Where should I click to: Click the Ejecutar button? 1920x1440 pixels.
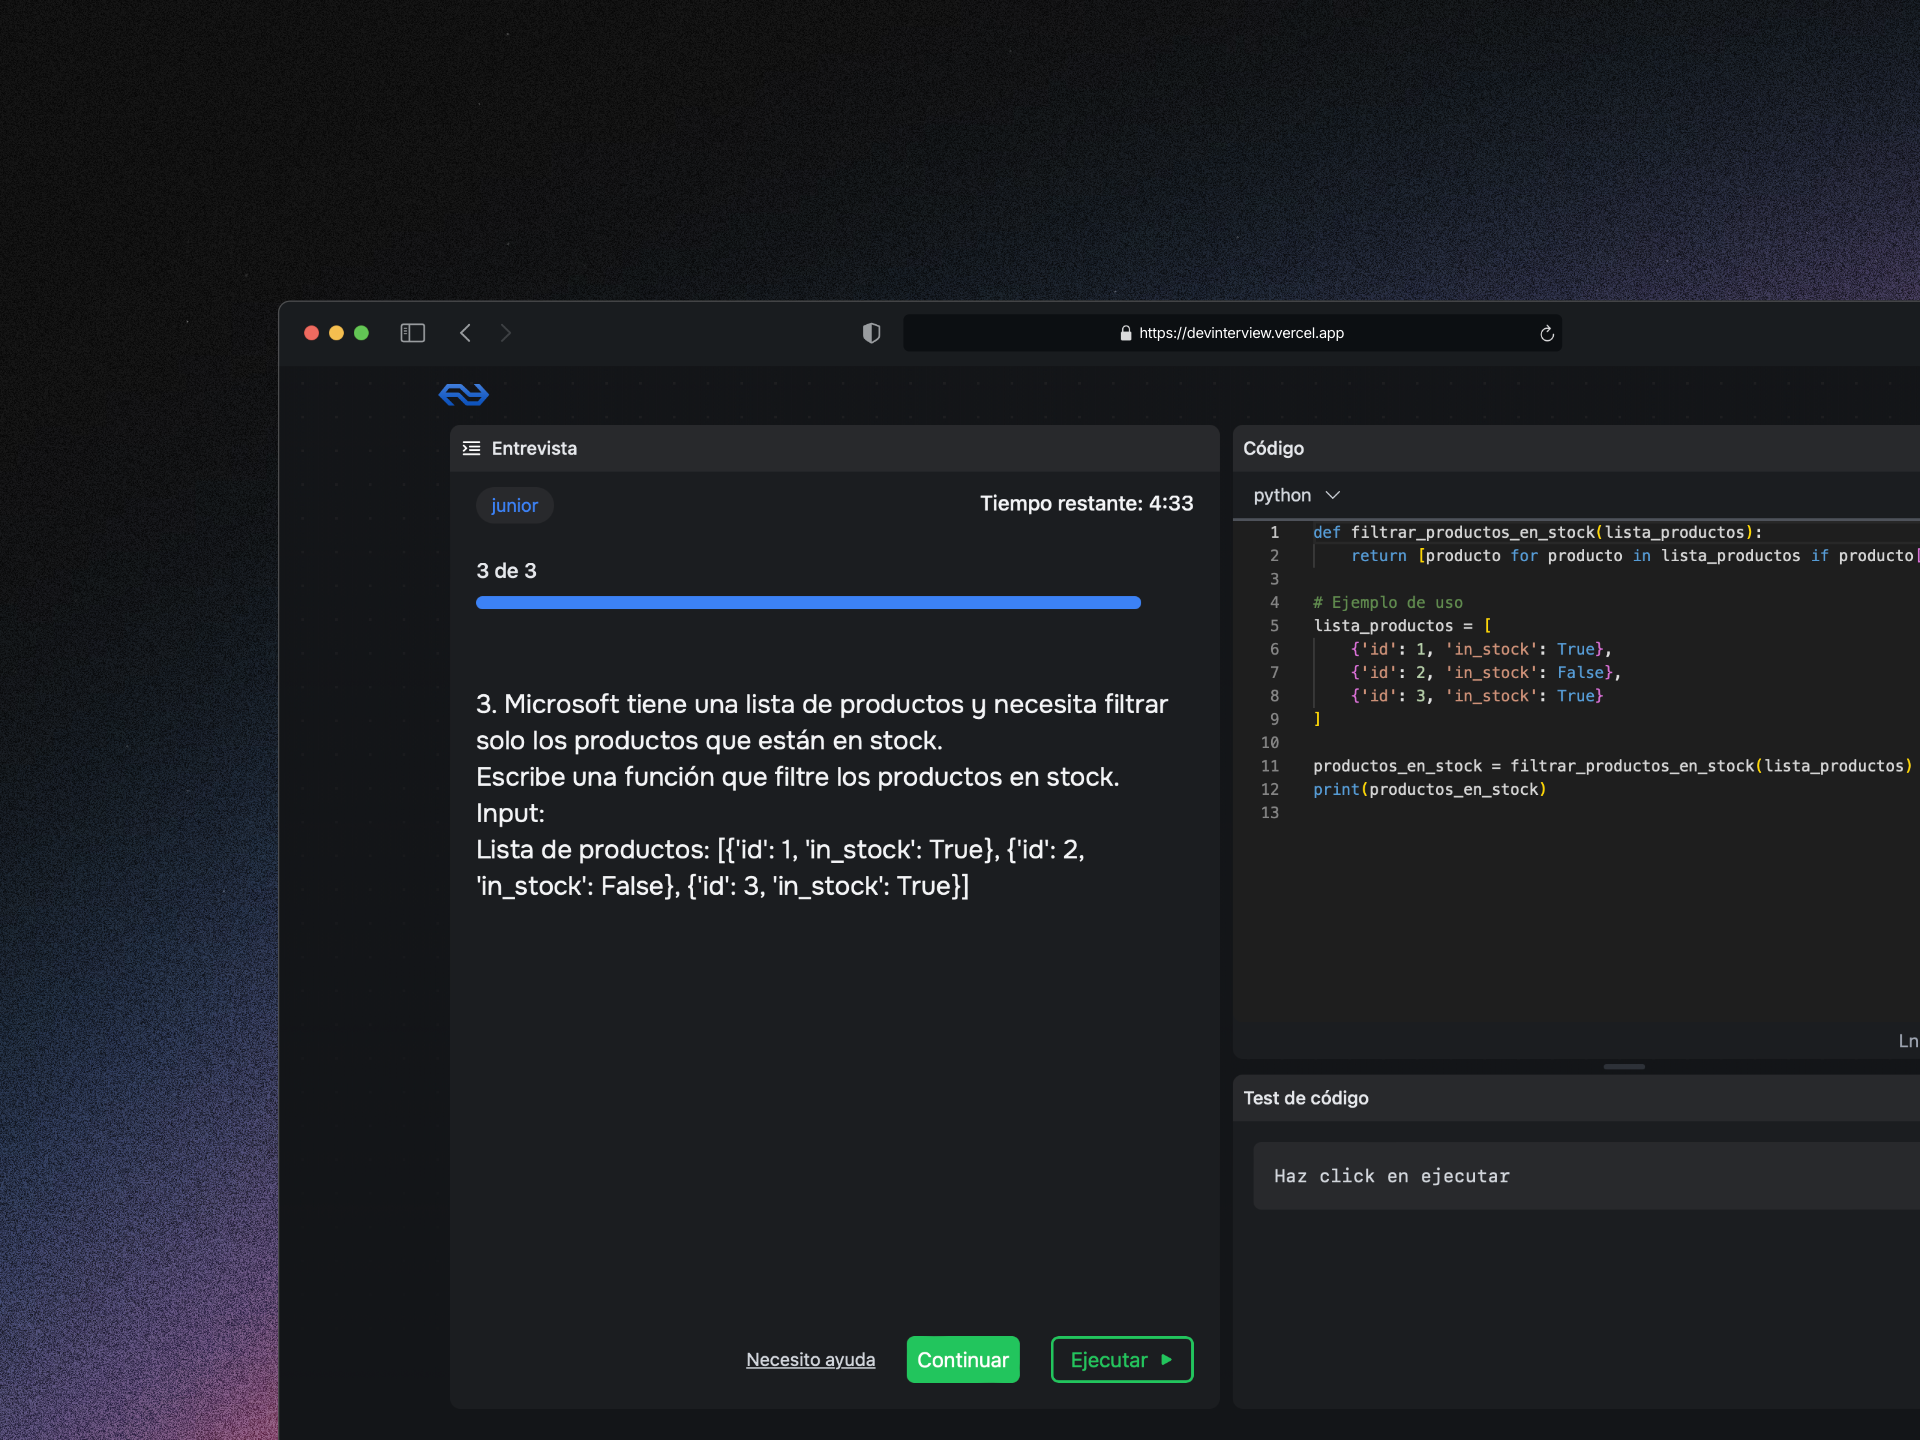pyautogui.click(x=1122, y=1360)
